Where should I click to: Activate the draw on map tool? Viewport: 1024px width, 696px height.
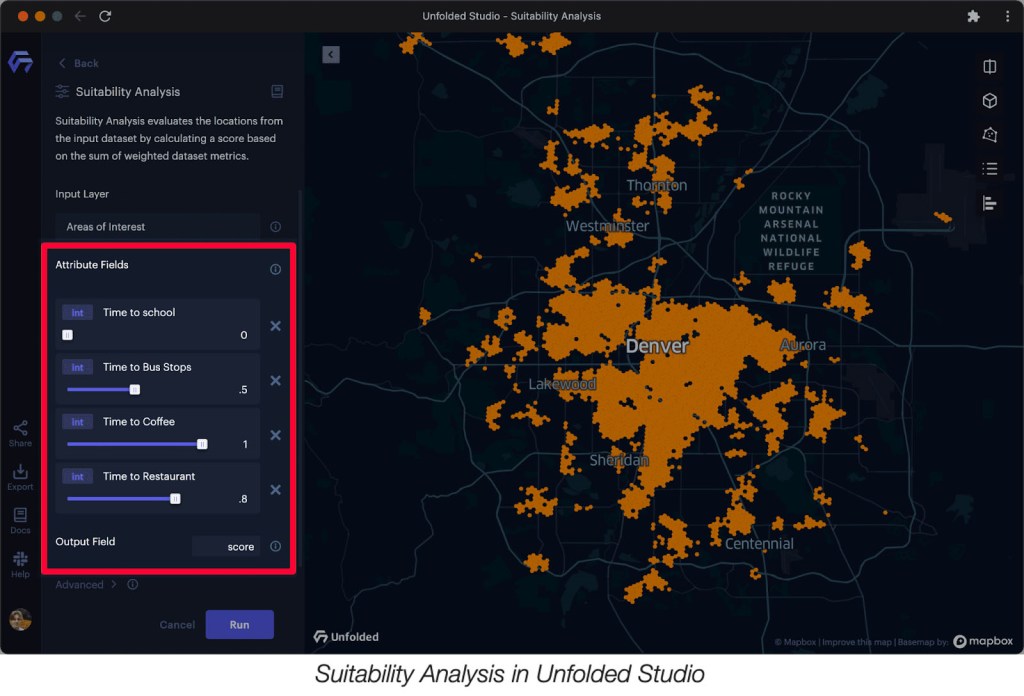[x=990, y=134]
